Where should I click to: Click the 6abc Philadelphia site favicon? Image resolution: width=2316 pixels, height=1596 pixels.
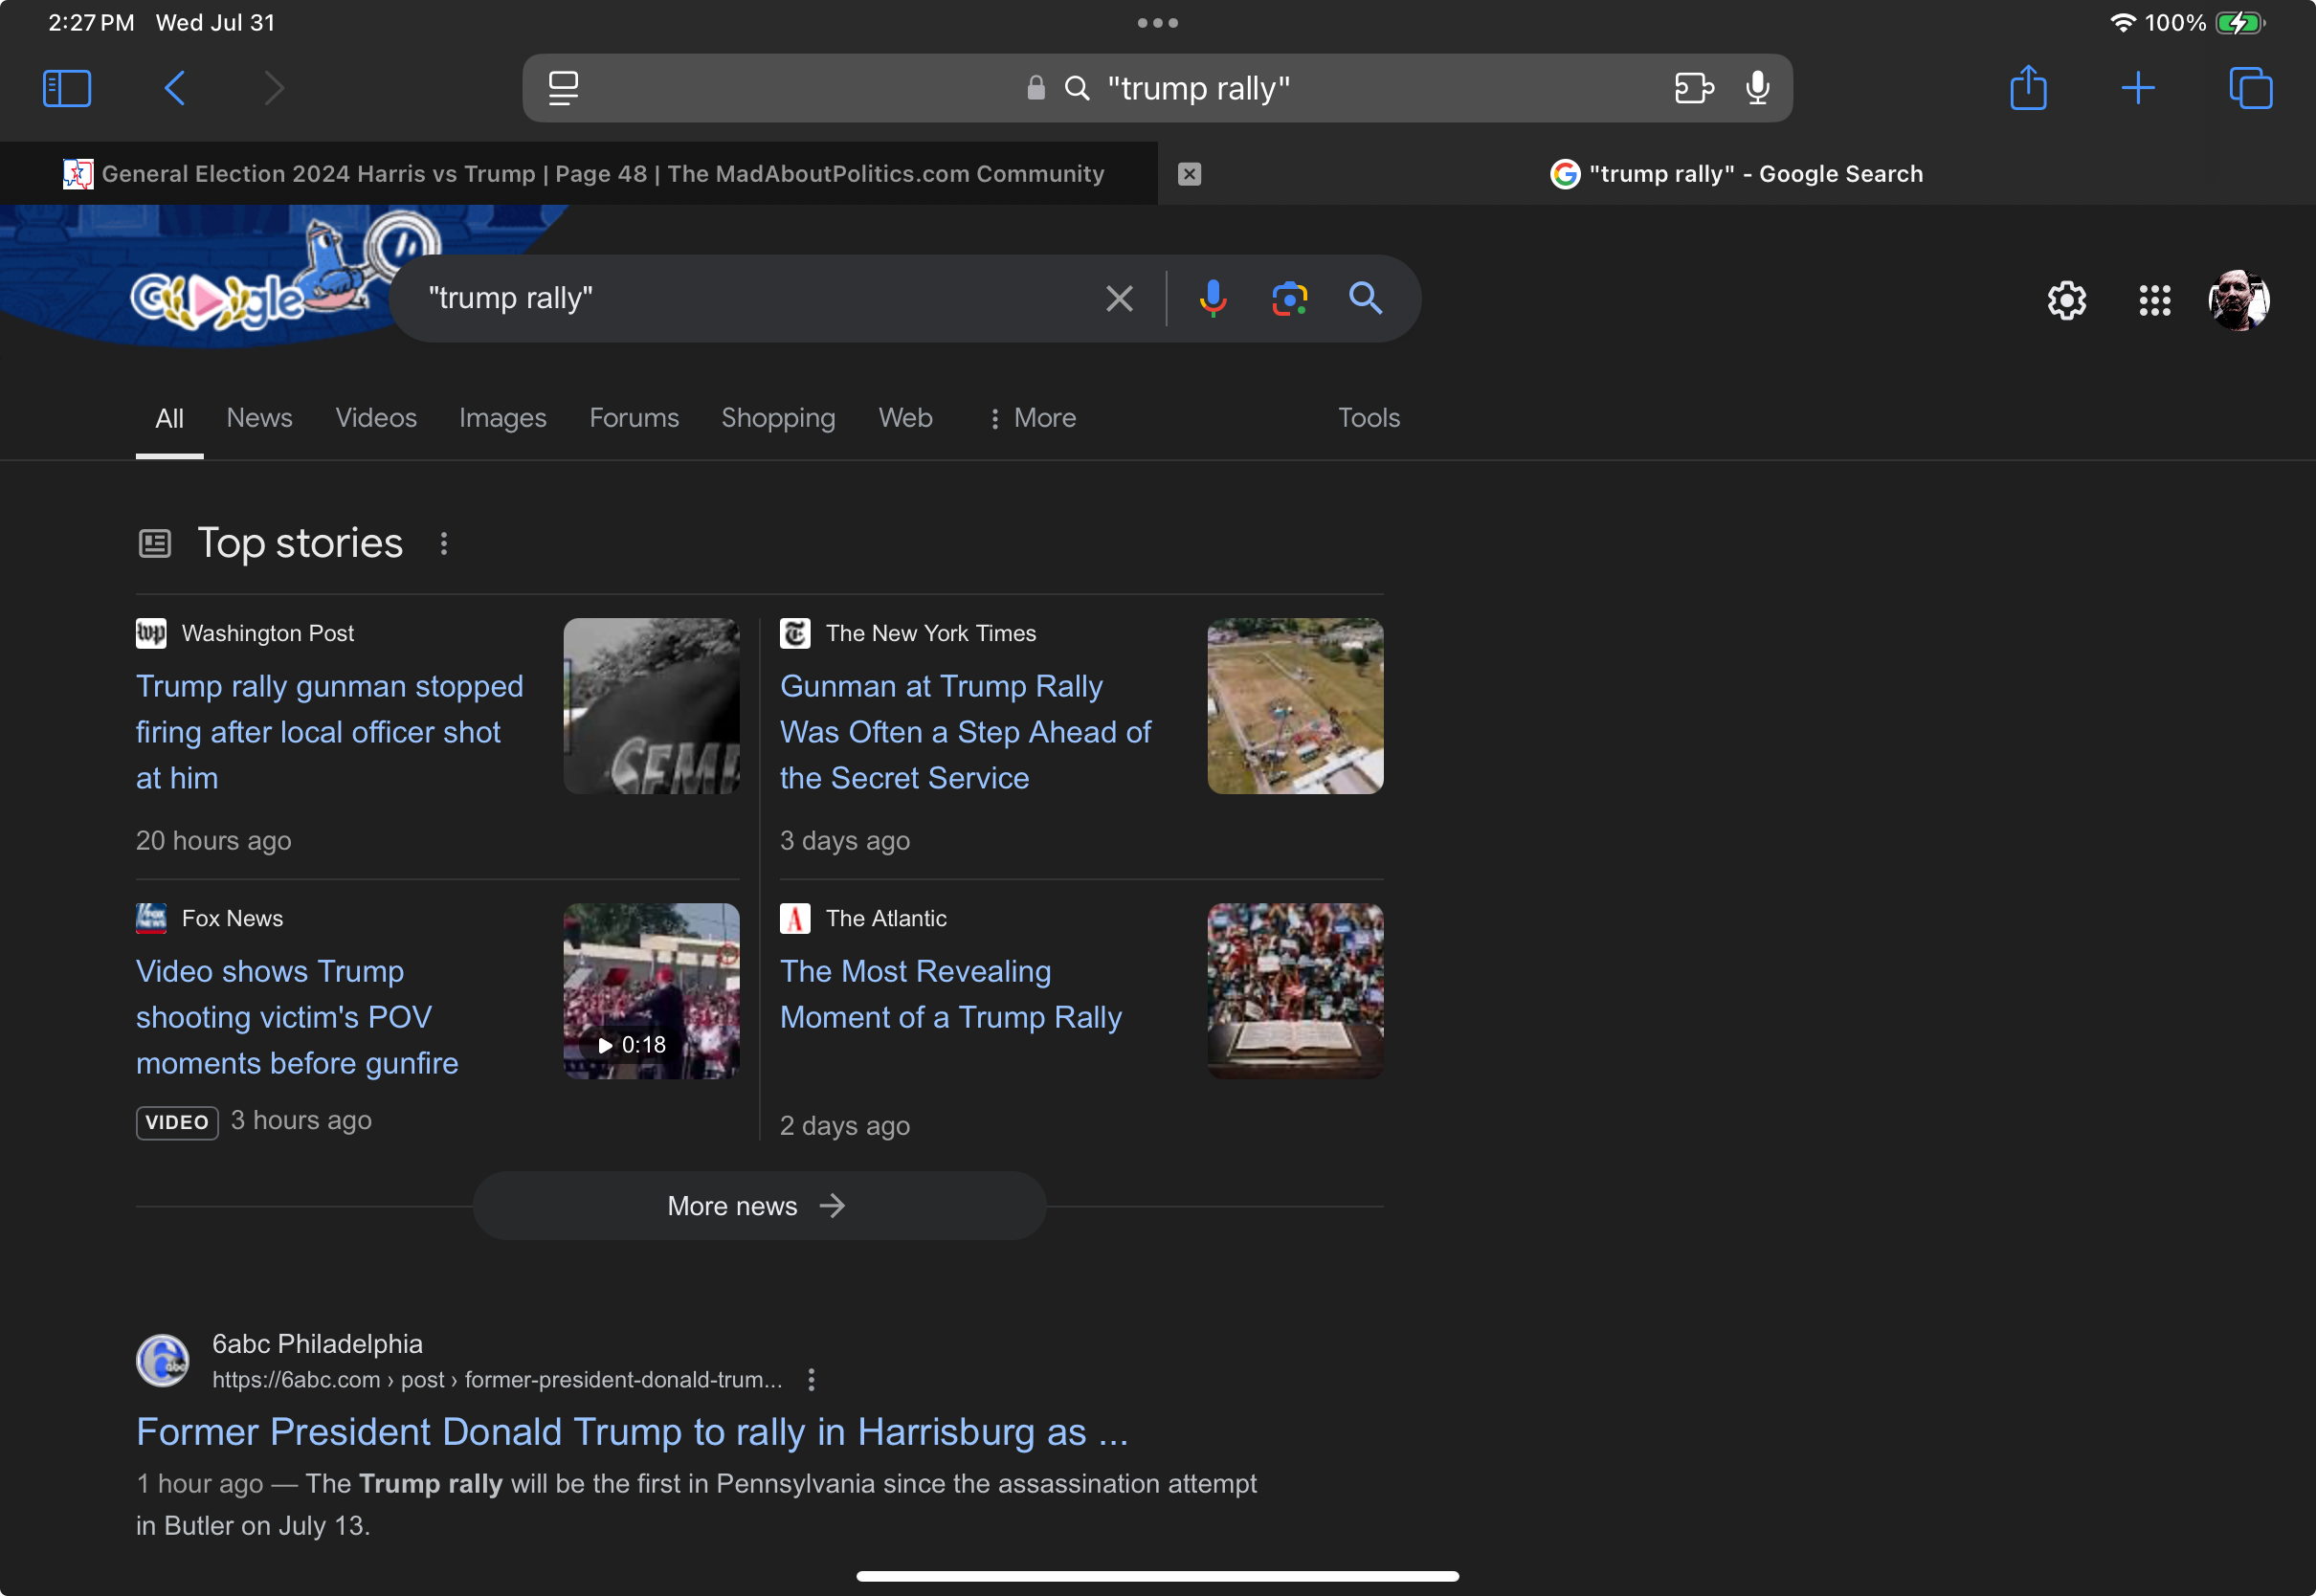162,1360
